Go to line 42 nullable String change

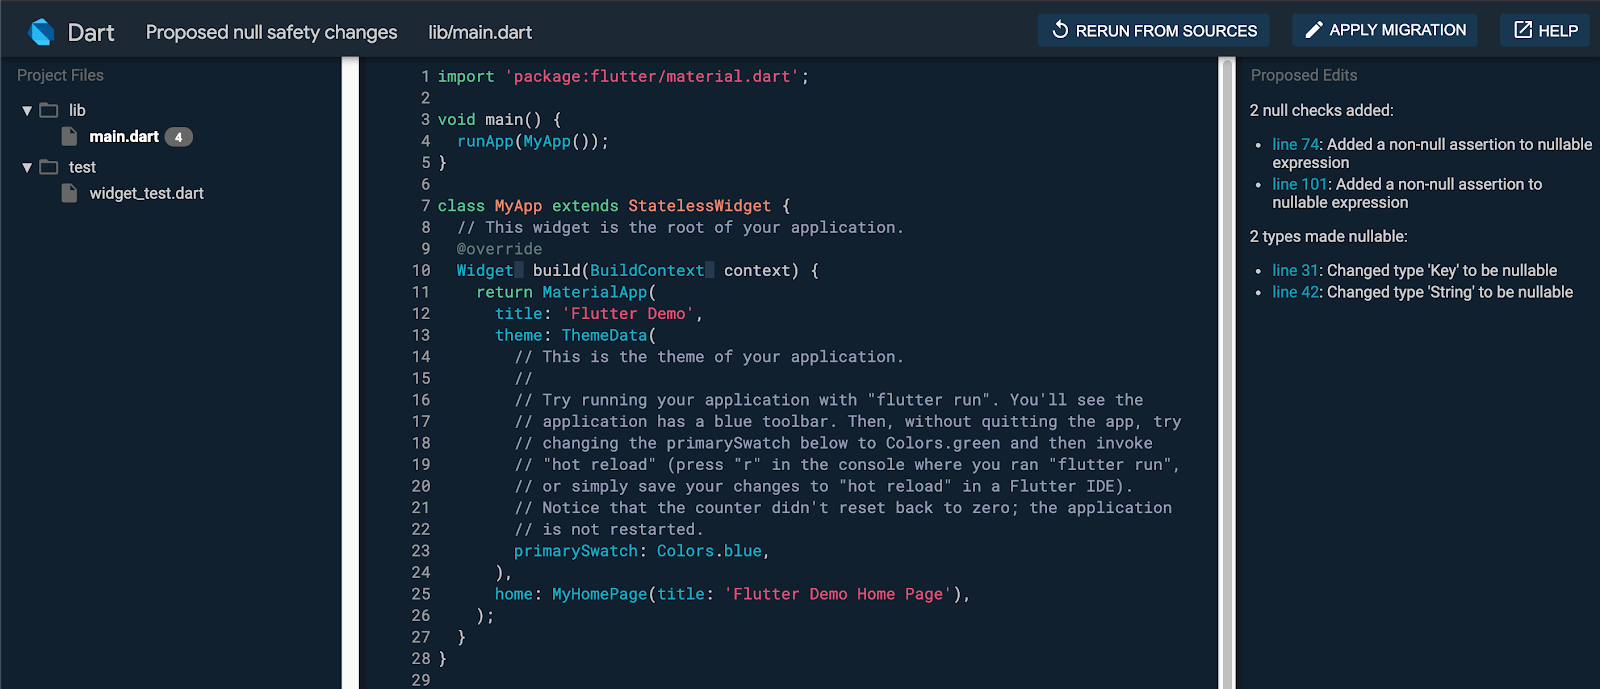coord(1295,293)
